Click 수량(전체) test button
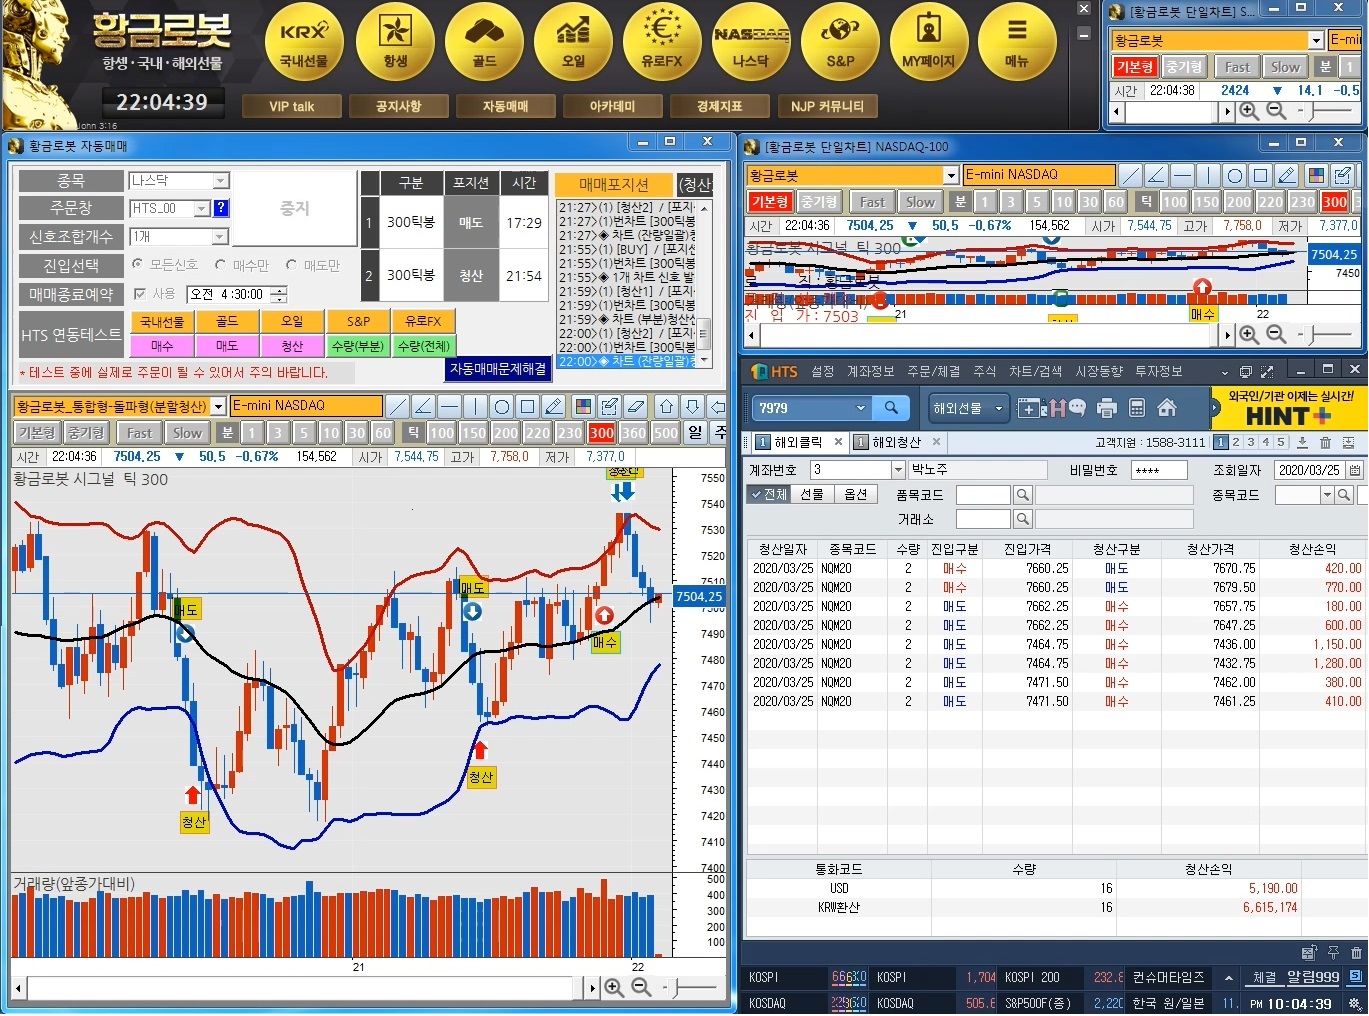 pos(424,346)
